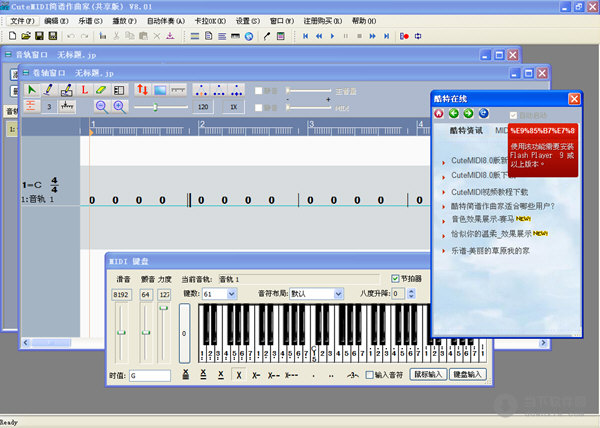
Task: Switch to 酷特资讯 tab
Action: pos(466,130)
